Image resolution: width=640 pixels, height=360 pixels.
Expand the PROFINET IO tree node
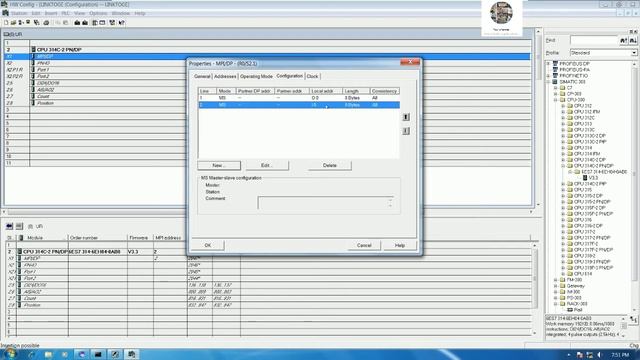pos(549,76)
